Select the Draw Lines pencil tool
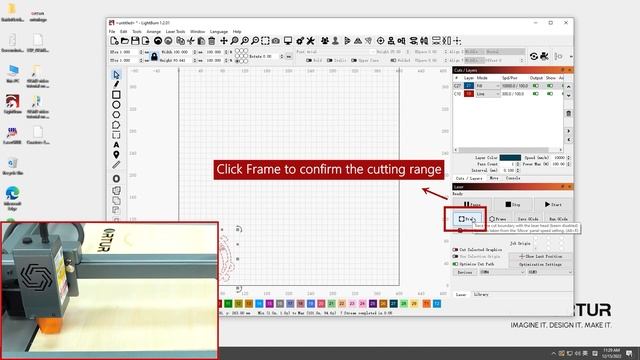The height and width of the screenshot is (360, 640). coord(116,84)
